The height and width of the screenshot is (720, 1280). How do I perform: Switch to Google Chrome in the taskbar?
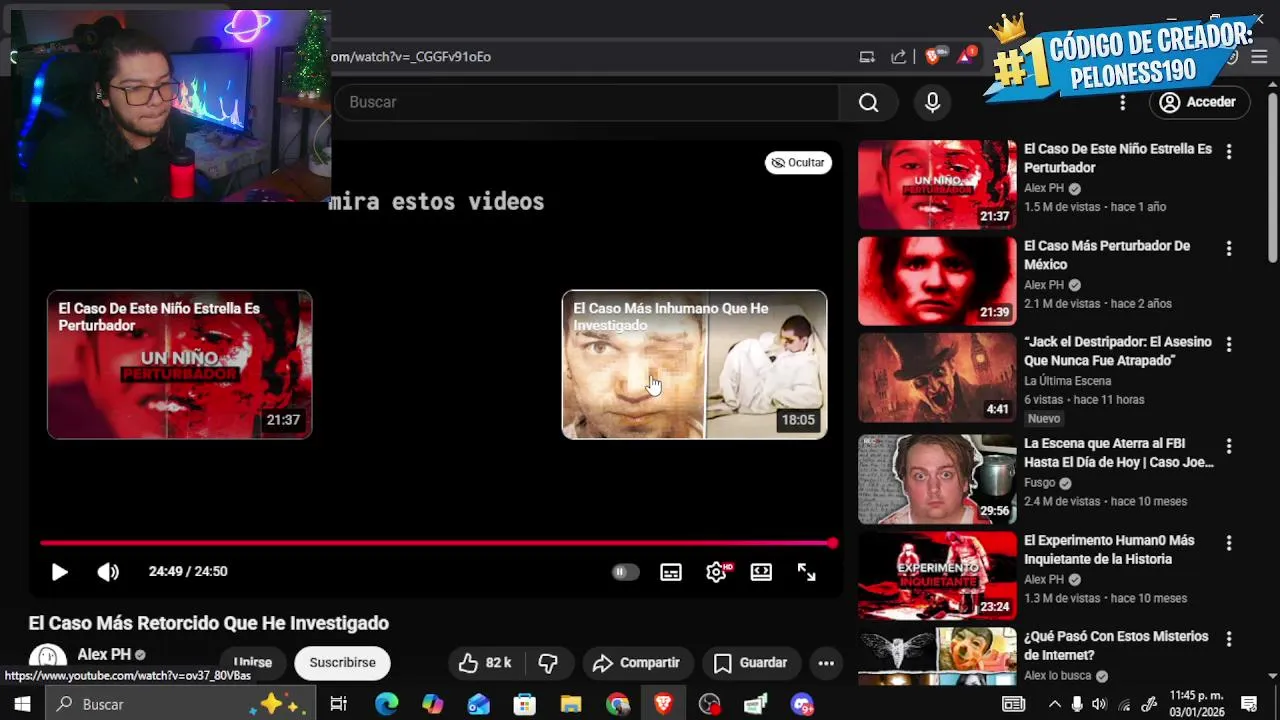tap(617, 704)
